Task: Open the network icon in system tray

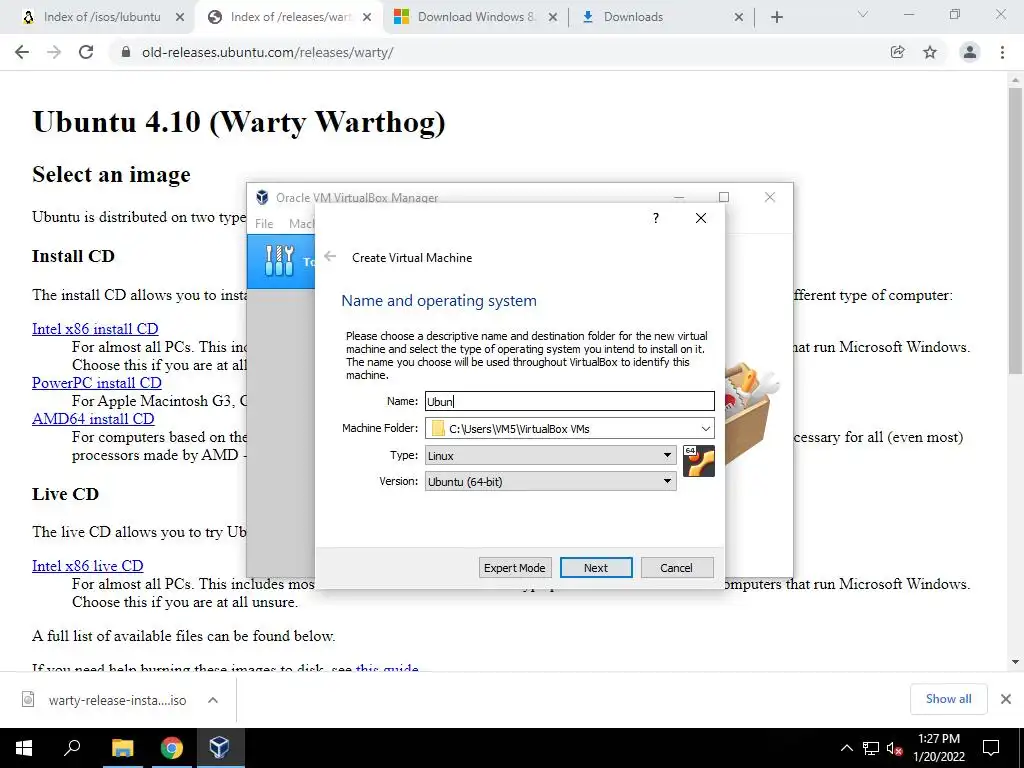Action: click(871, 748)
